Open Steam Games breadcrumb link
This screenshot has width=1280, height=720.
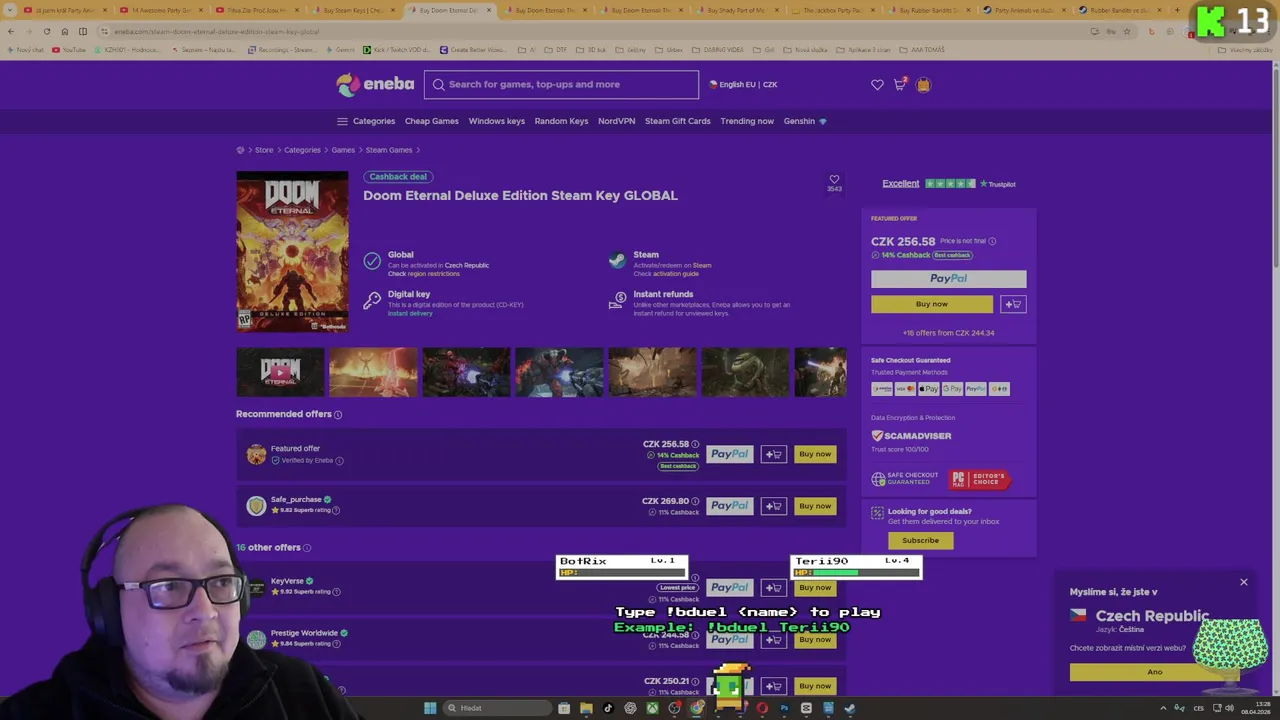(389, 150)
